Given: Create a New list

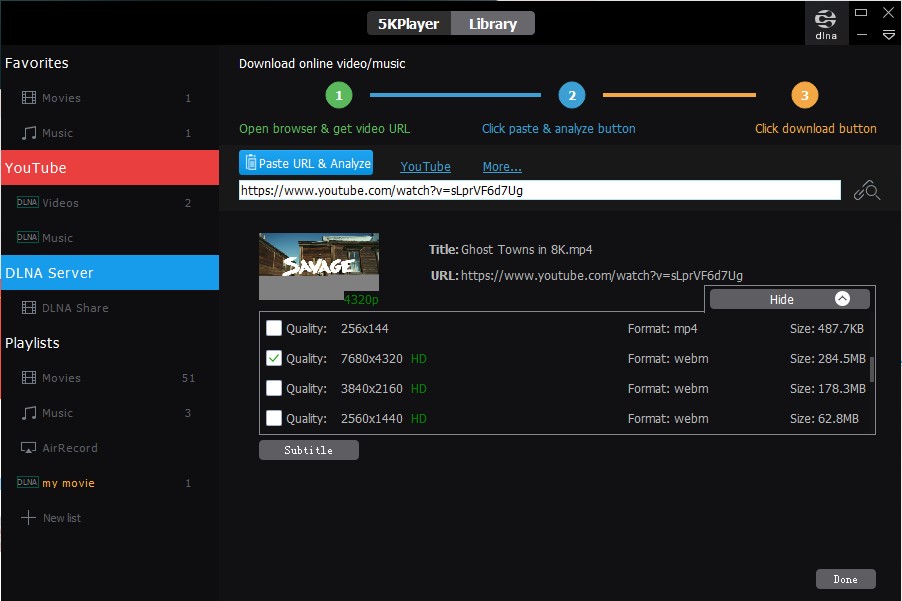Looking at the screenshot, I should (x=110, y=518).
